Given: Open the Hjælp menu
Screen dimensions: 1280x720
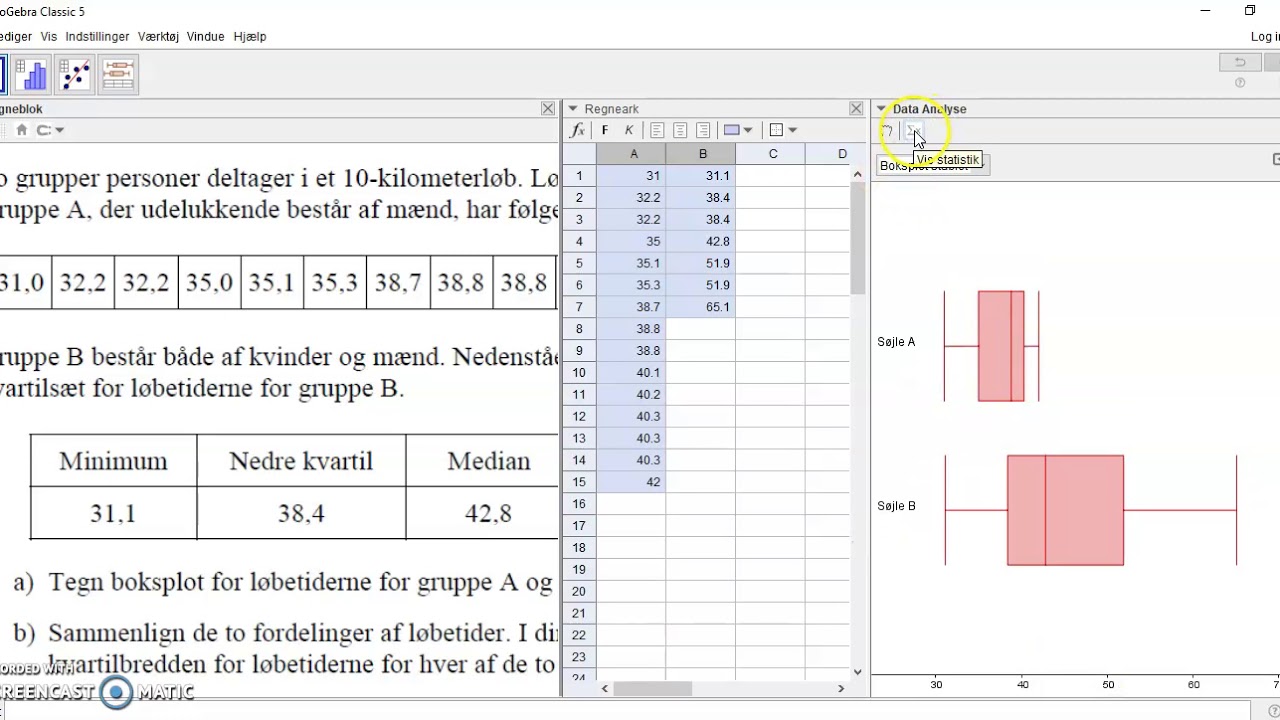Looking at the screenshot, I should (250, 36).
